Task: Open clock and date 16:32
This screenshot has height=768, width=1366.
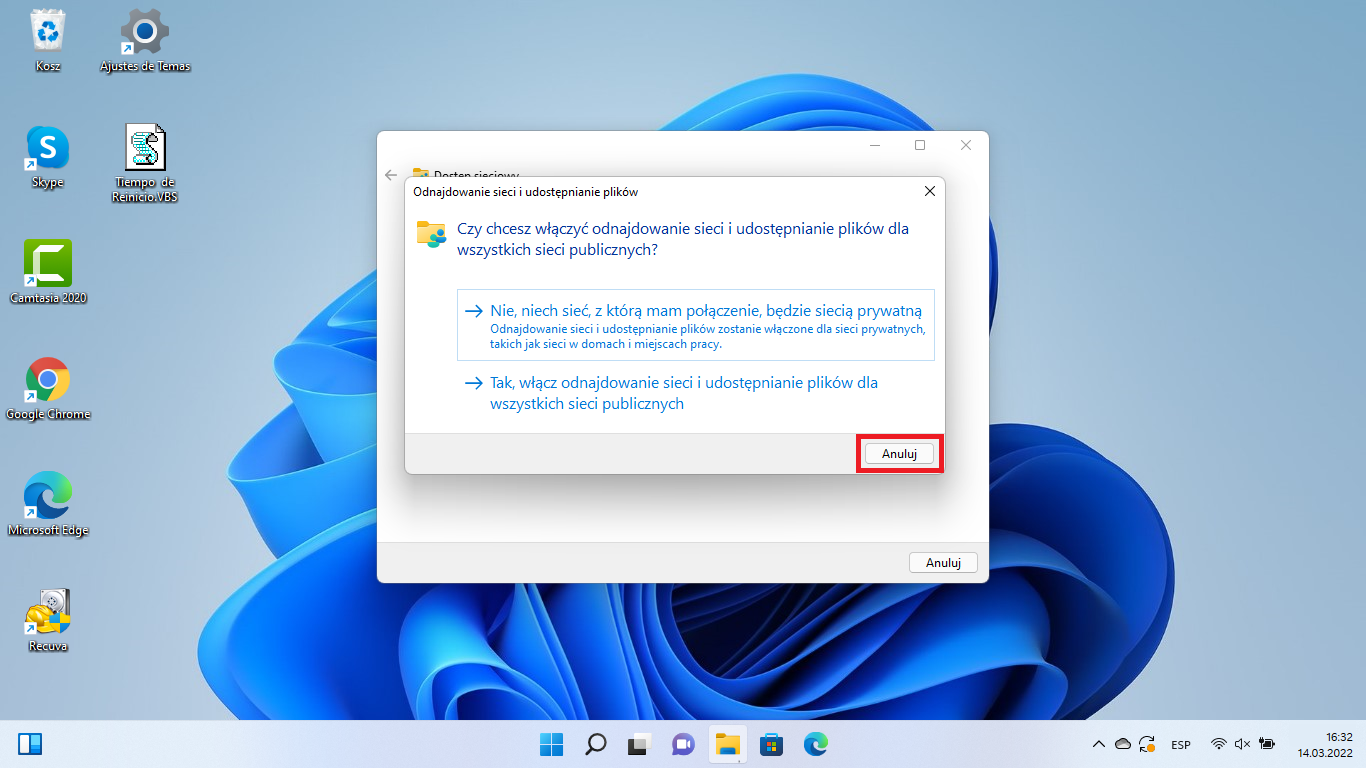Action: click(x=1325, y=744)
